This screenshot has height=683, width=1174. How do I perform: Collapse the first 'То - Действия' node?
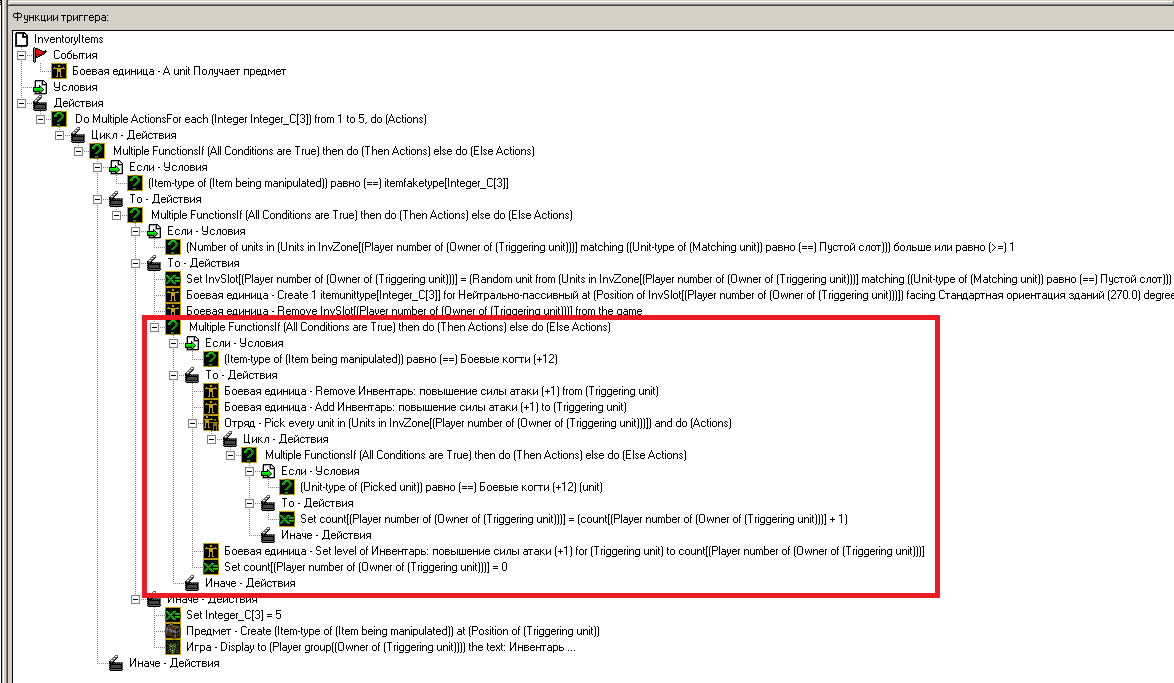[97, 199]
